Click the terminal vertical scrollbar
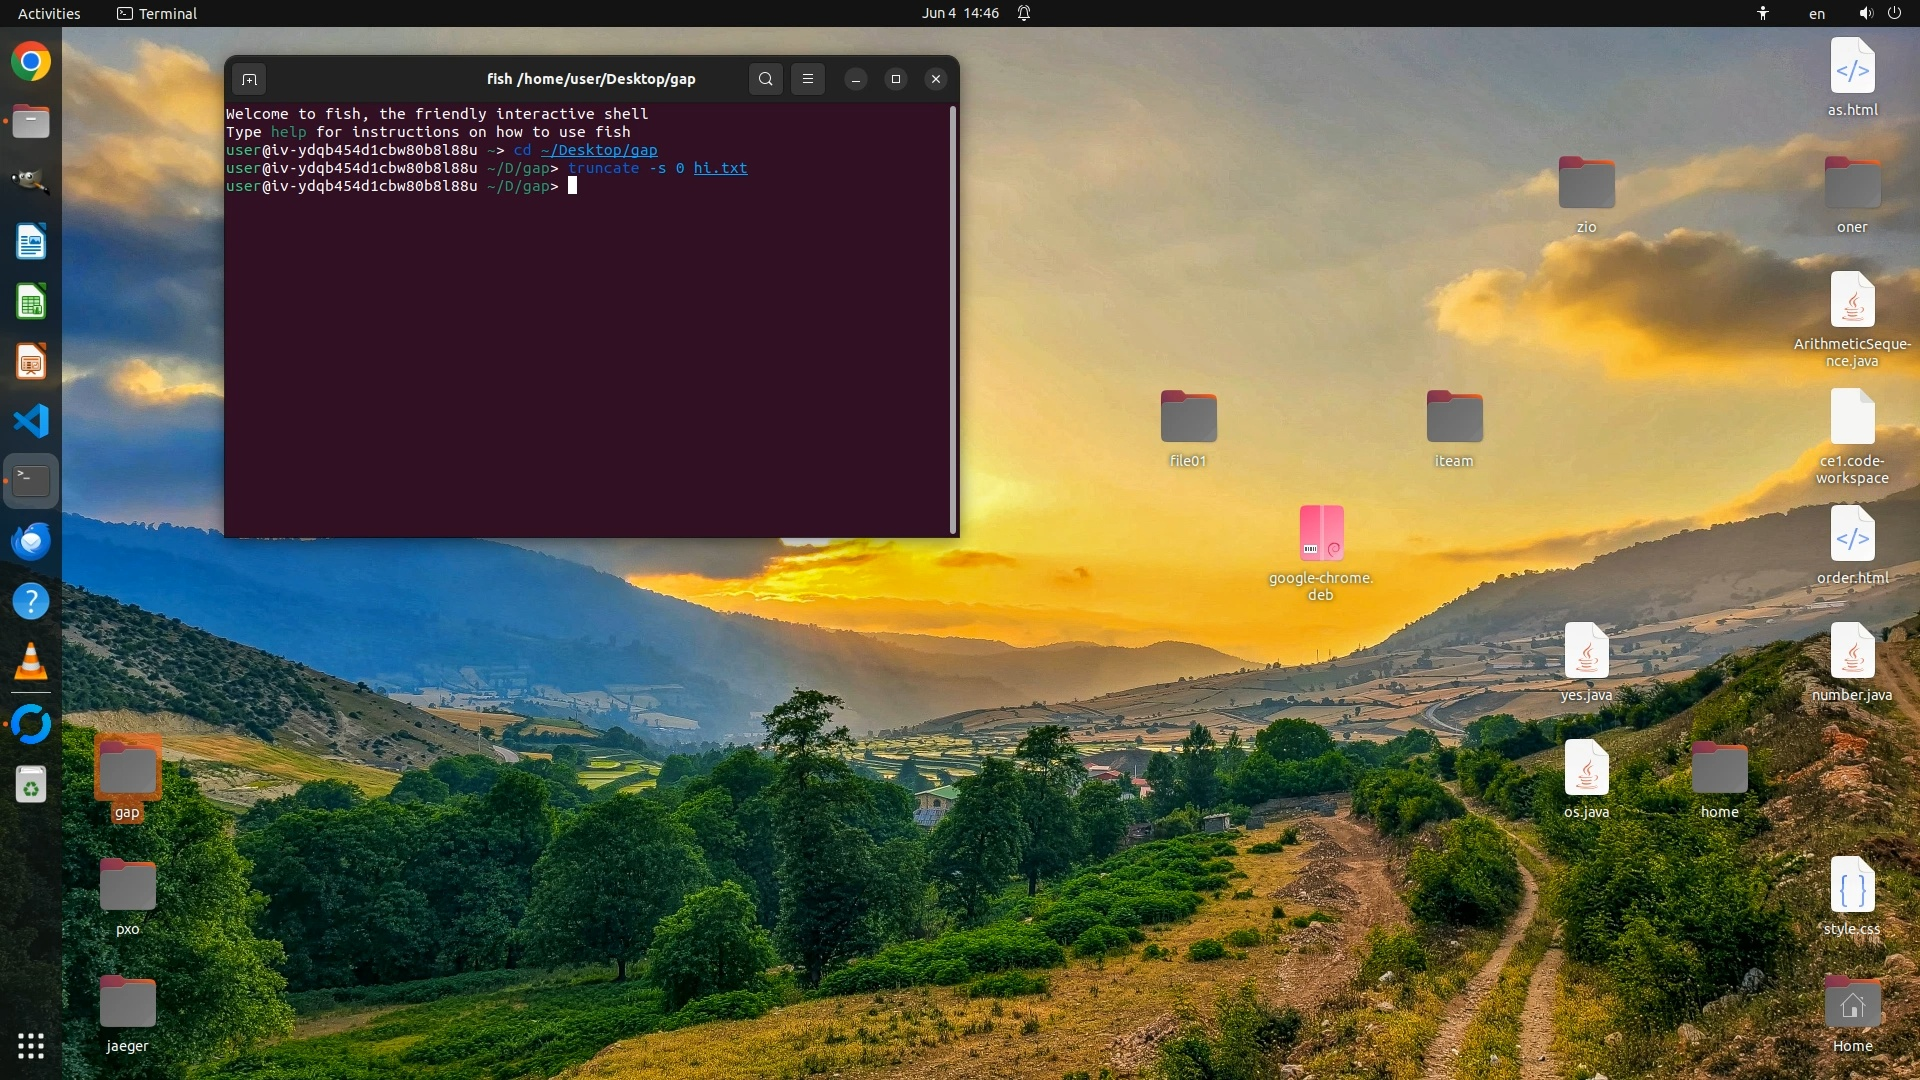 tap(953, 320)
